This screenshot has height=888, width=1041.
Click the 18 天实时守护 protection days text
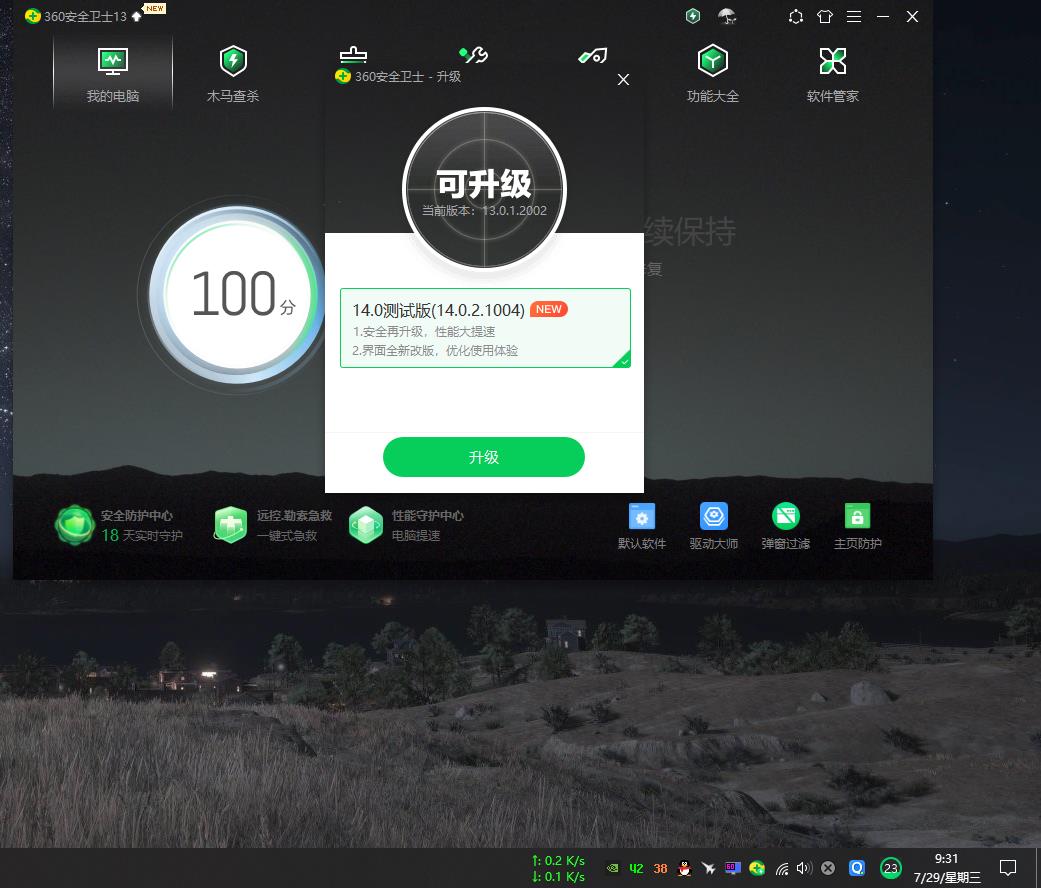click(x=142, y=535)
